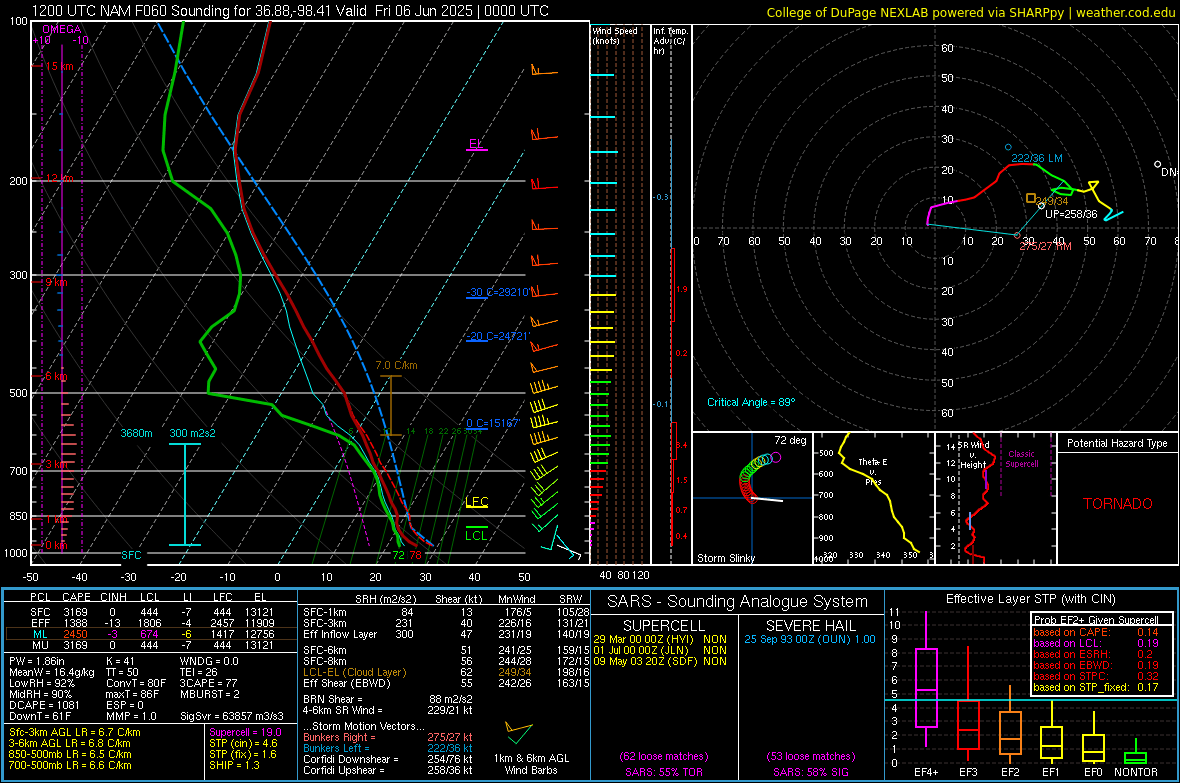Click the 72 deg Storm Slinky value
The width and height of the screenshot is (1180, 783).
[790, 440]
